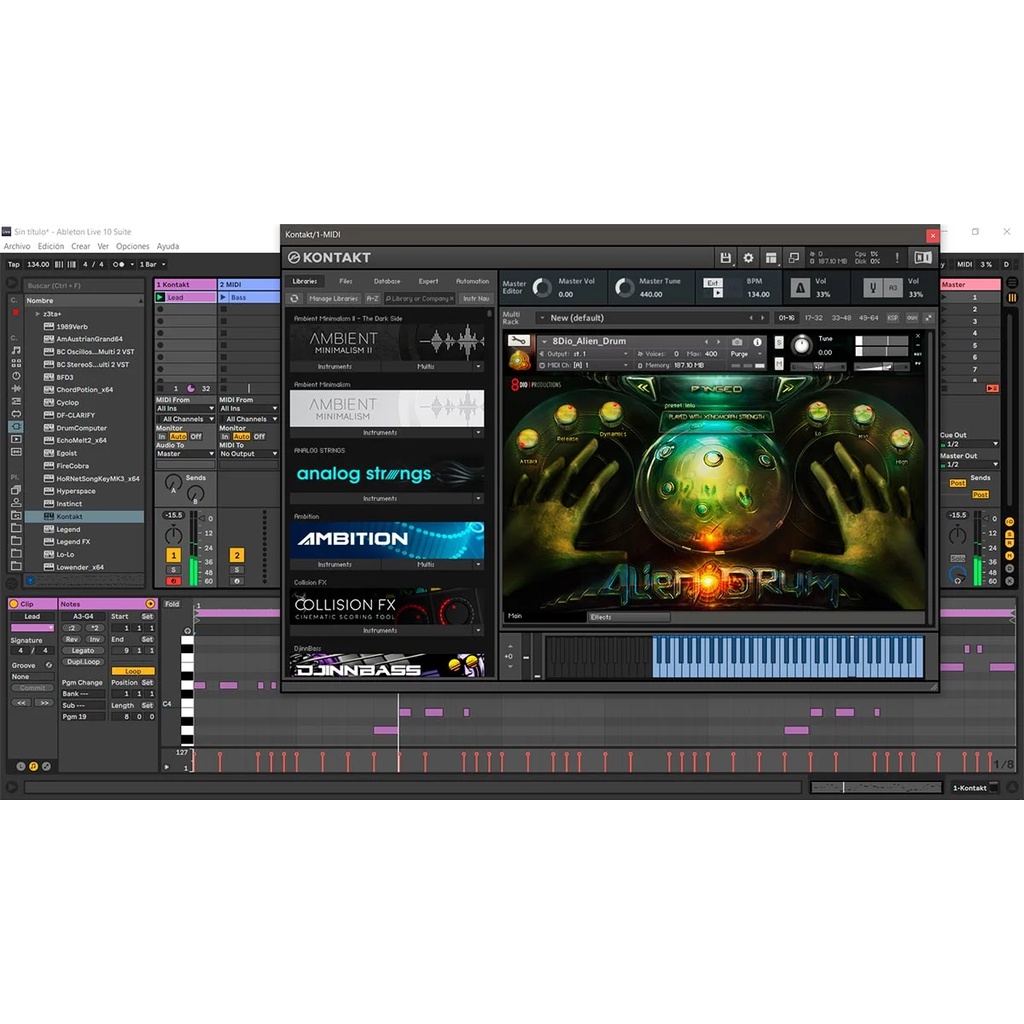The width and height of the screenshot is (1024, 1024).
Task: Click library refresh icon in Kontakt browser
Action: (x=295, y=298)
